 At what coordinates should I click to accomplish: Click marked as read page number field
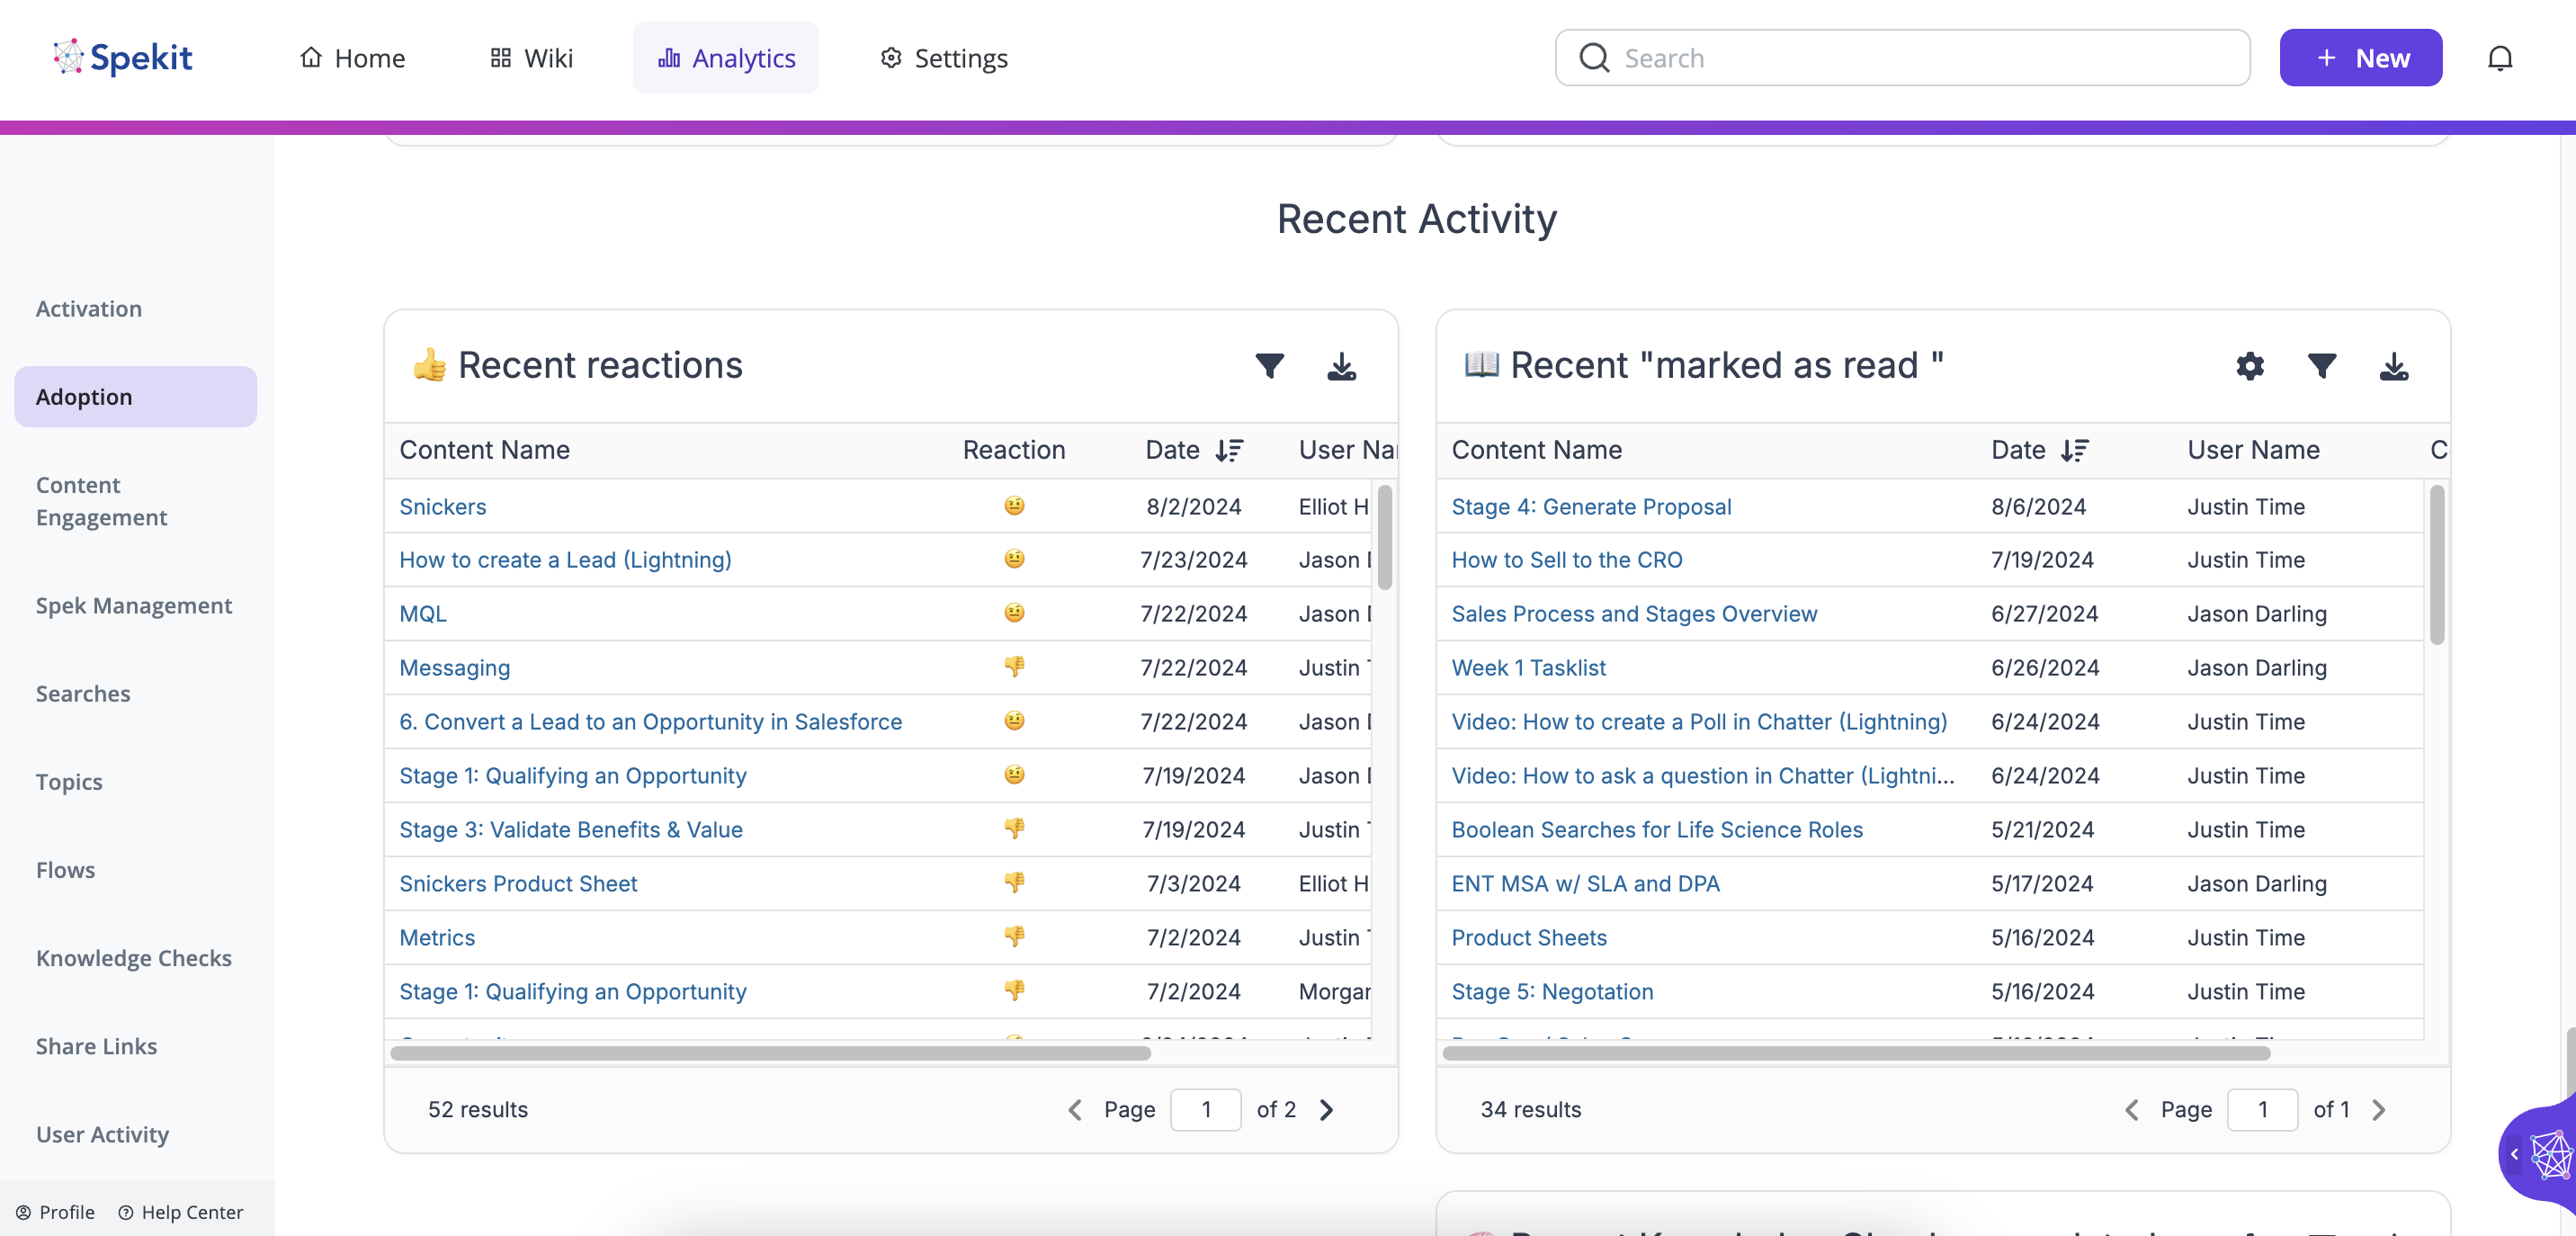point(2262,1109)
